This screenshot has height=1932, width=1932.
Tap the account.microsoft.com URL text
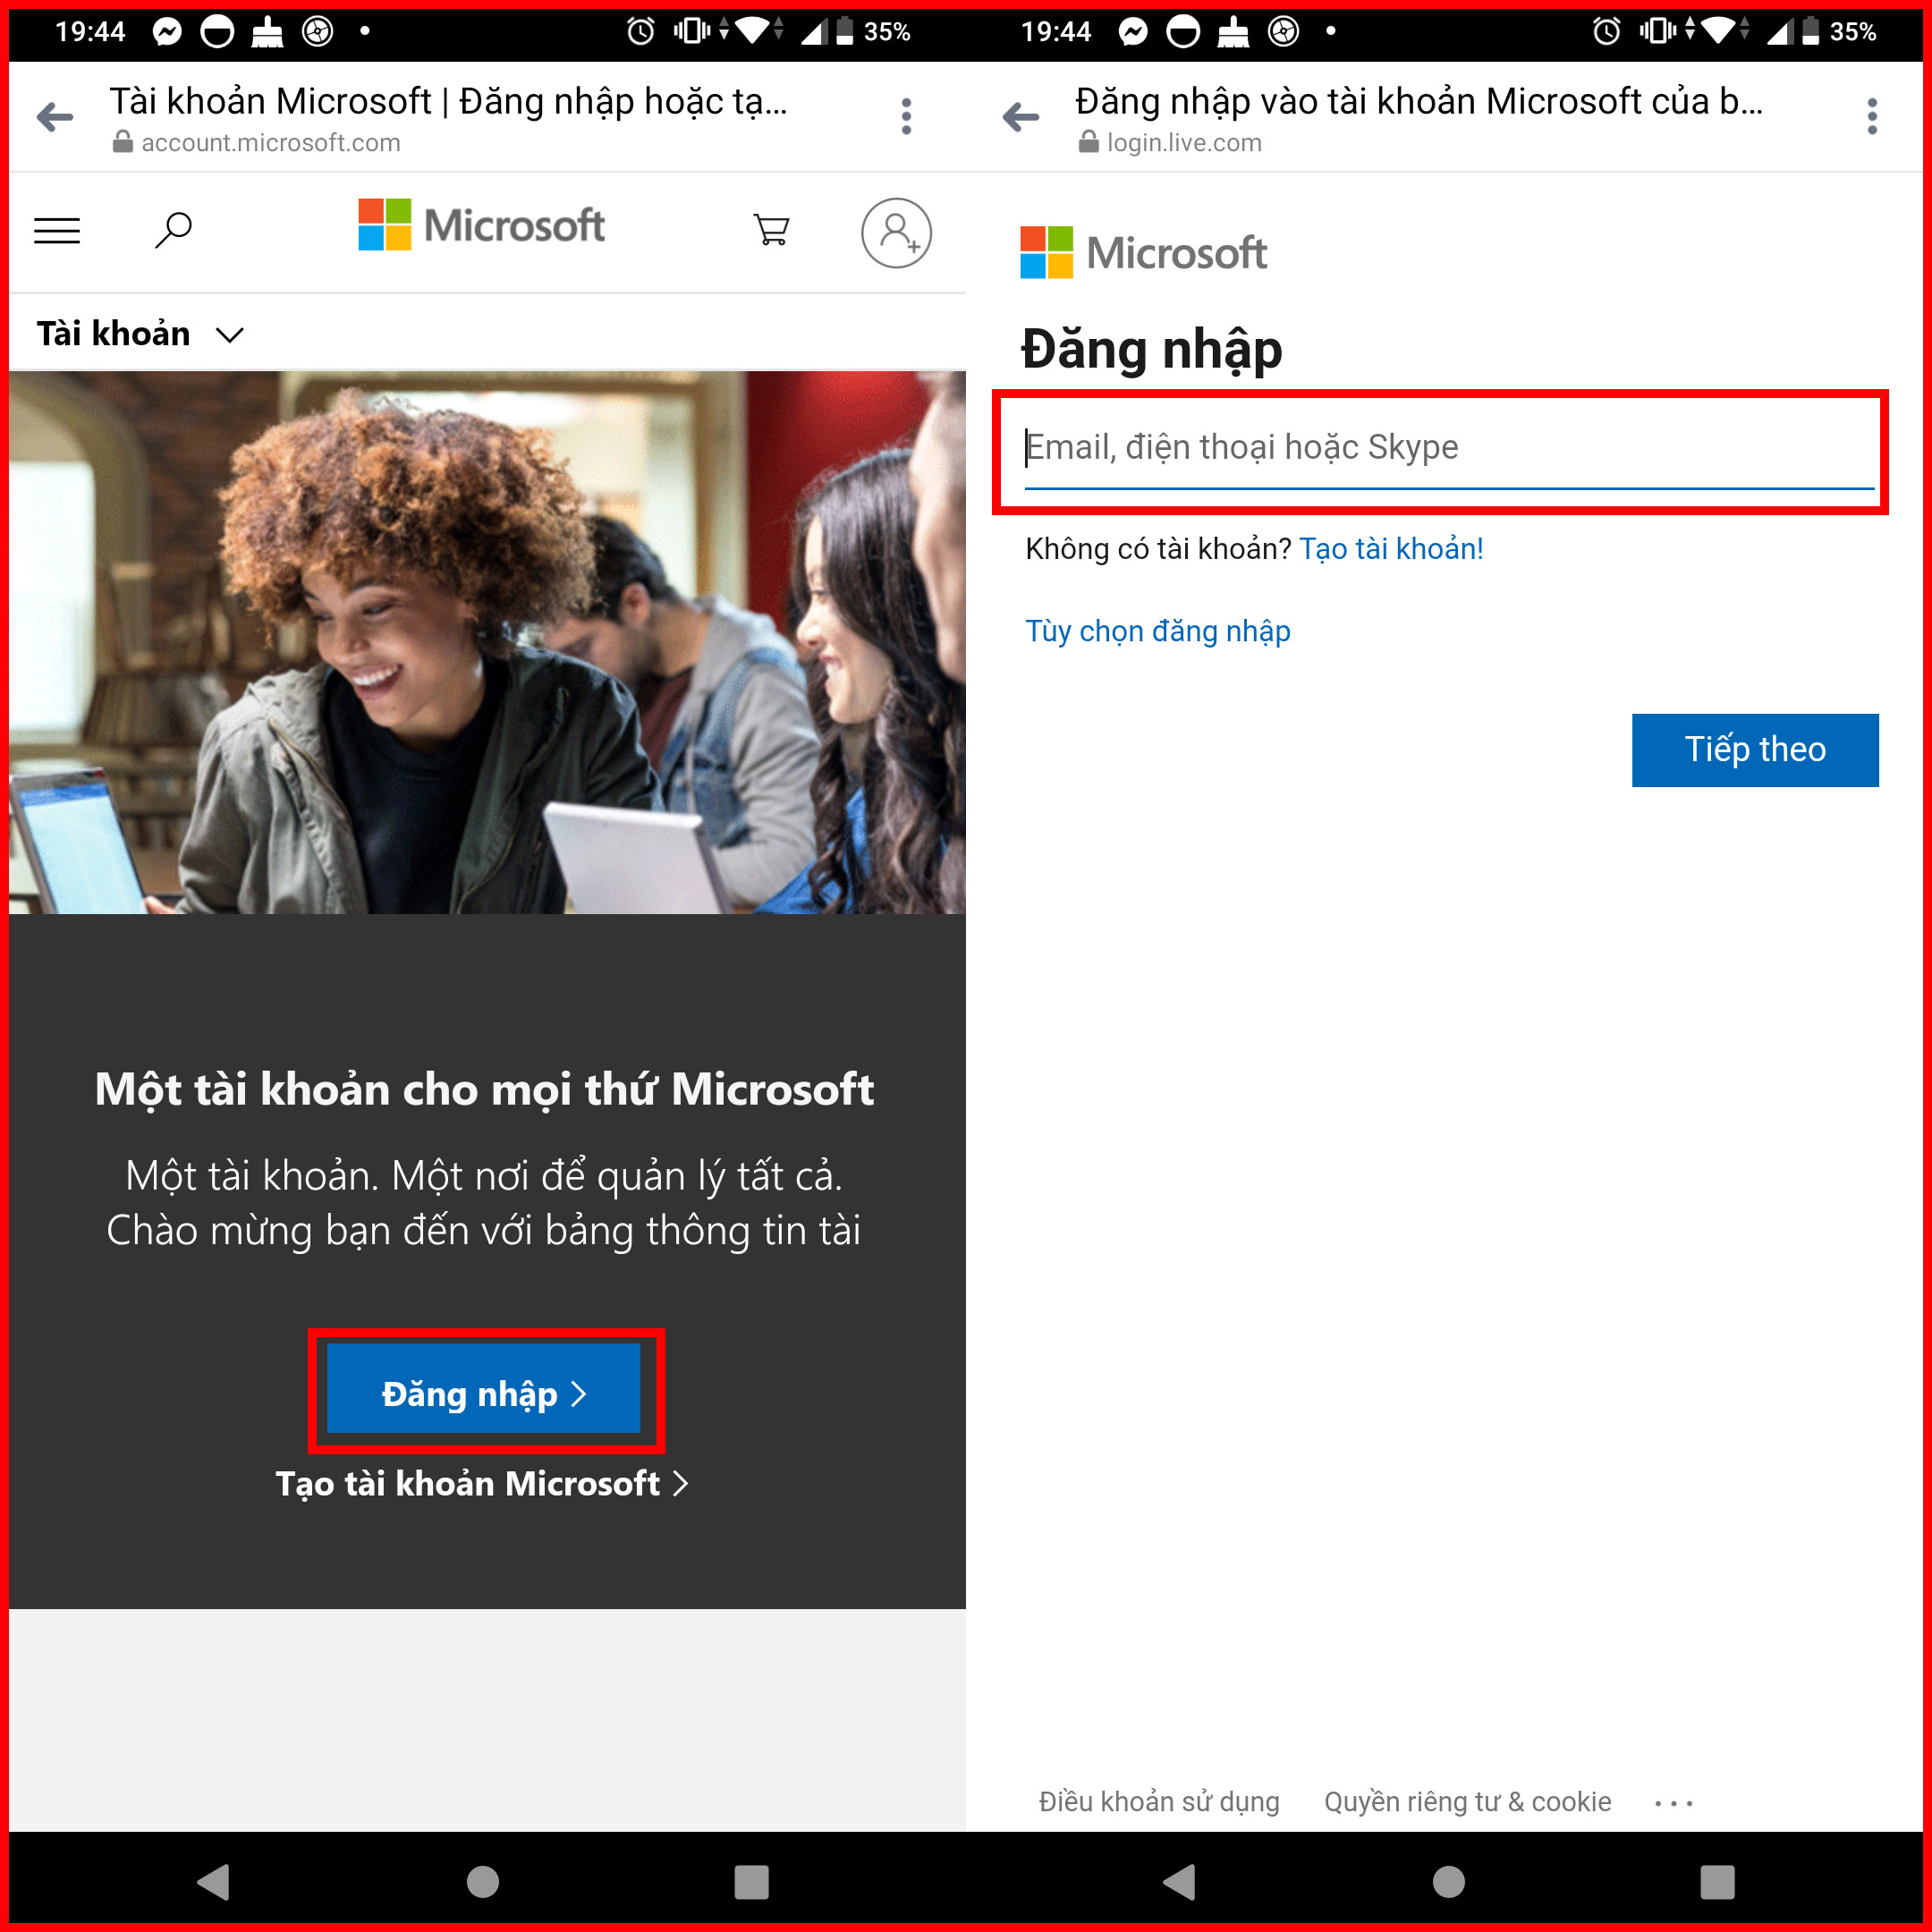tap(271, 143)
